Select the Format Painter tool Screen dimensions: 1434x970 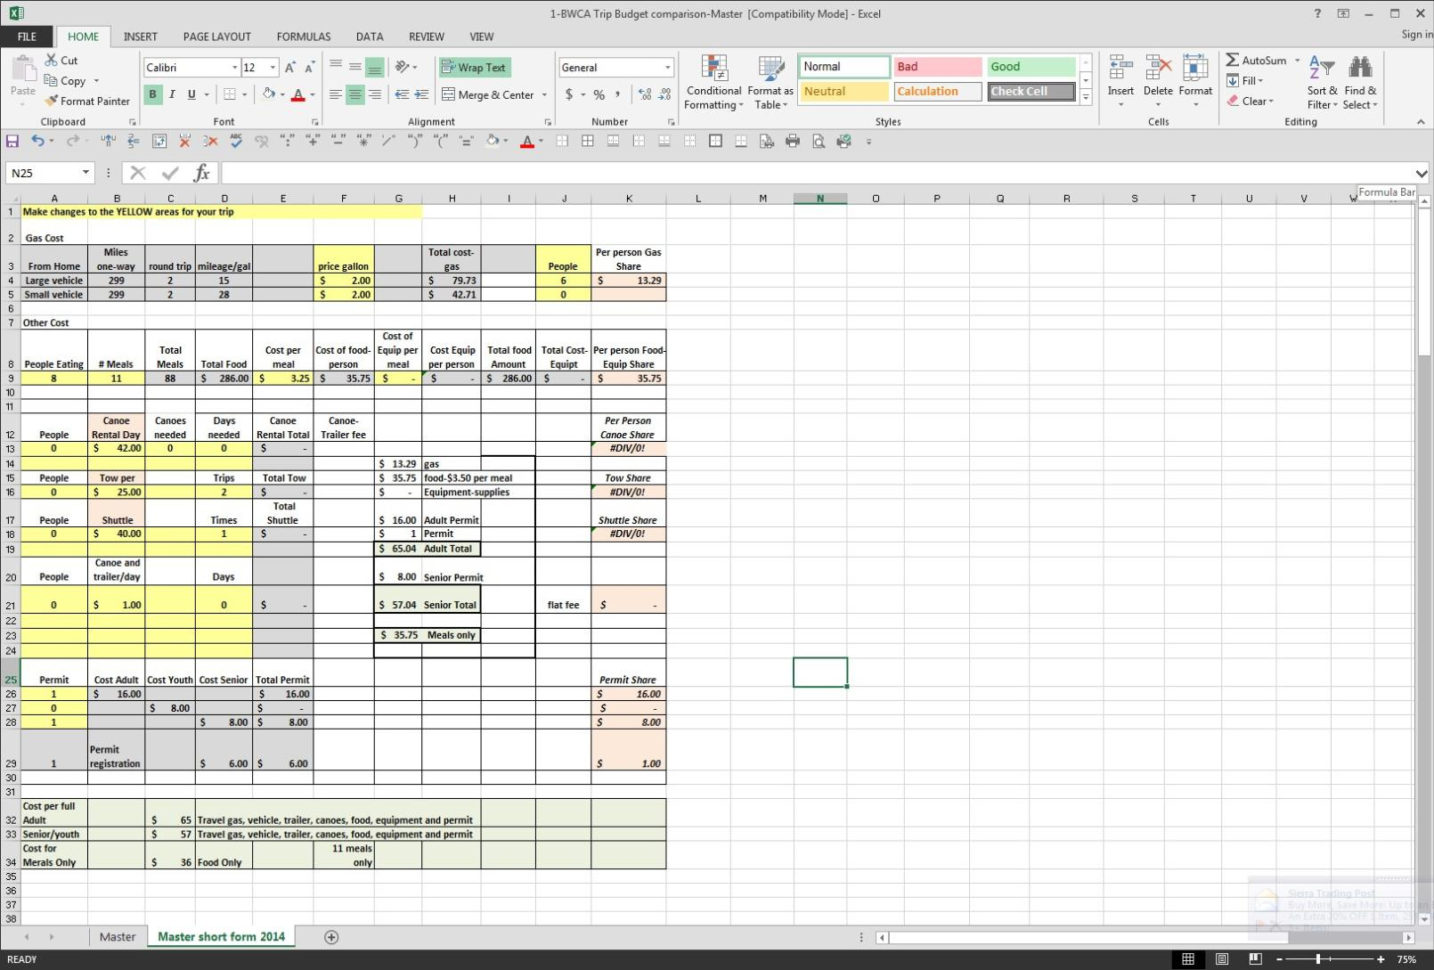(x=87, y=101)
